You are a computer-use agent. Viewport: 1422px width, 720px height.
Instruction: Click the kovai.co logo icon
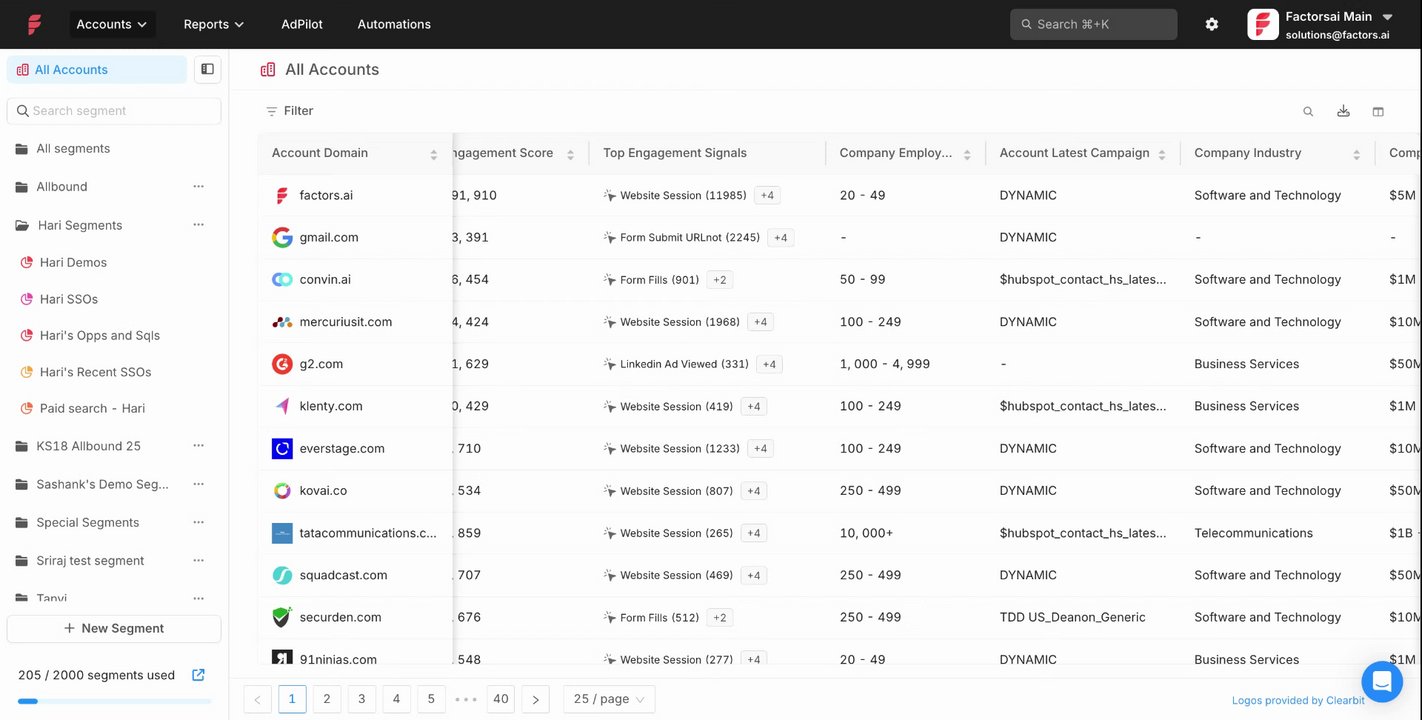[282, 491]
